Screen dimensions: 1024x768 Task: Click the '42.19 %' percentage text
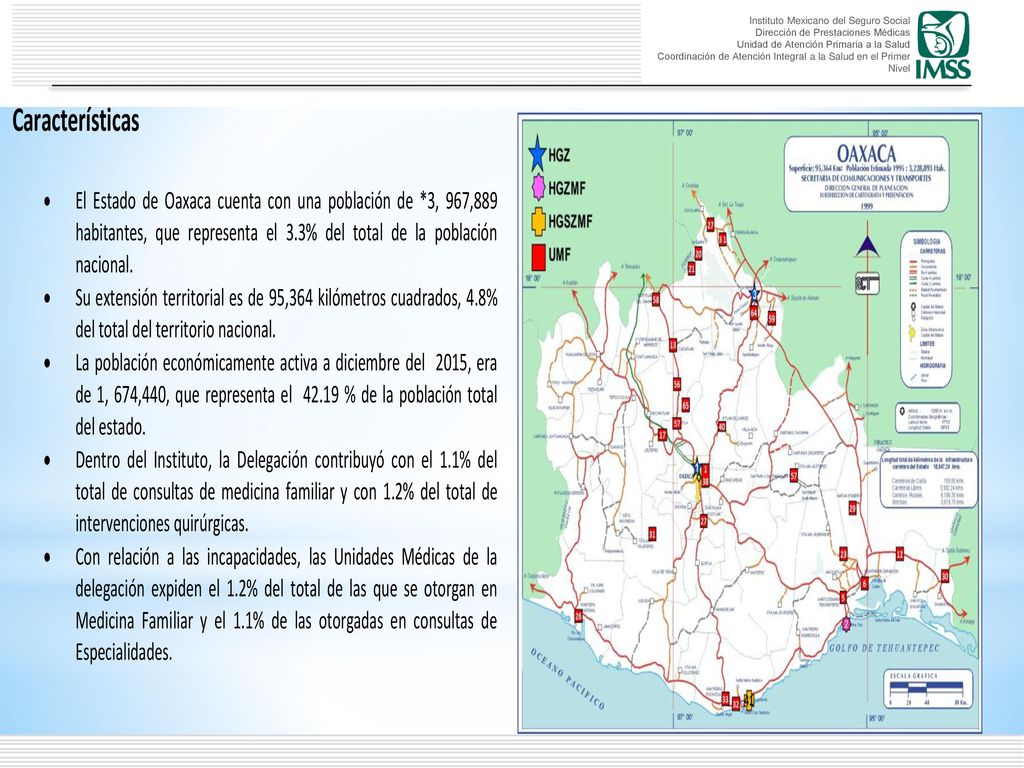[329, 396]
